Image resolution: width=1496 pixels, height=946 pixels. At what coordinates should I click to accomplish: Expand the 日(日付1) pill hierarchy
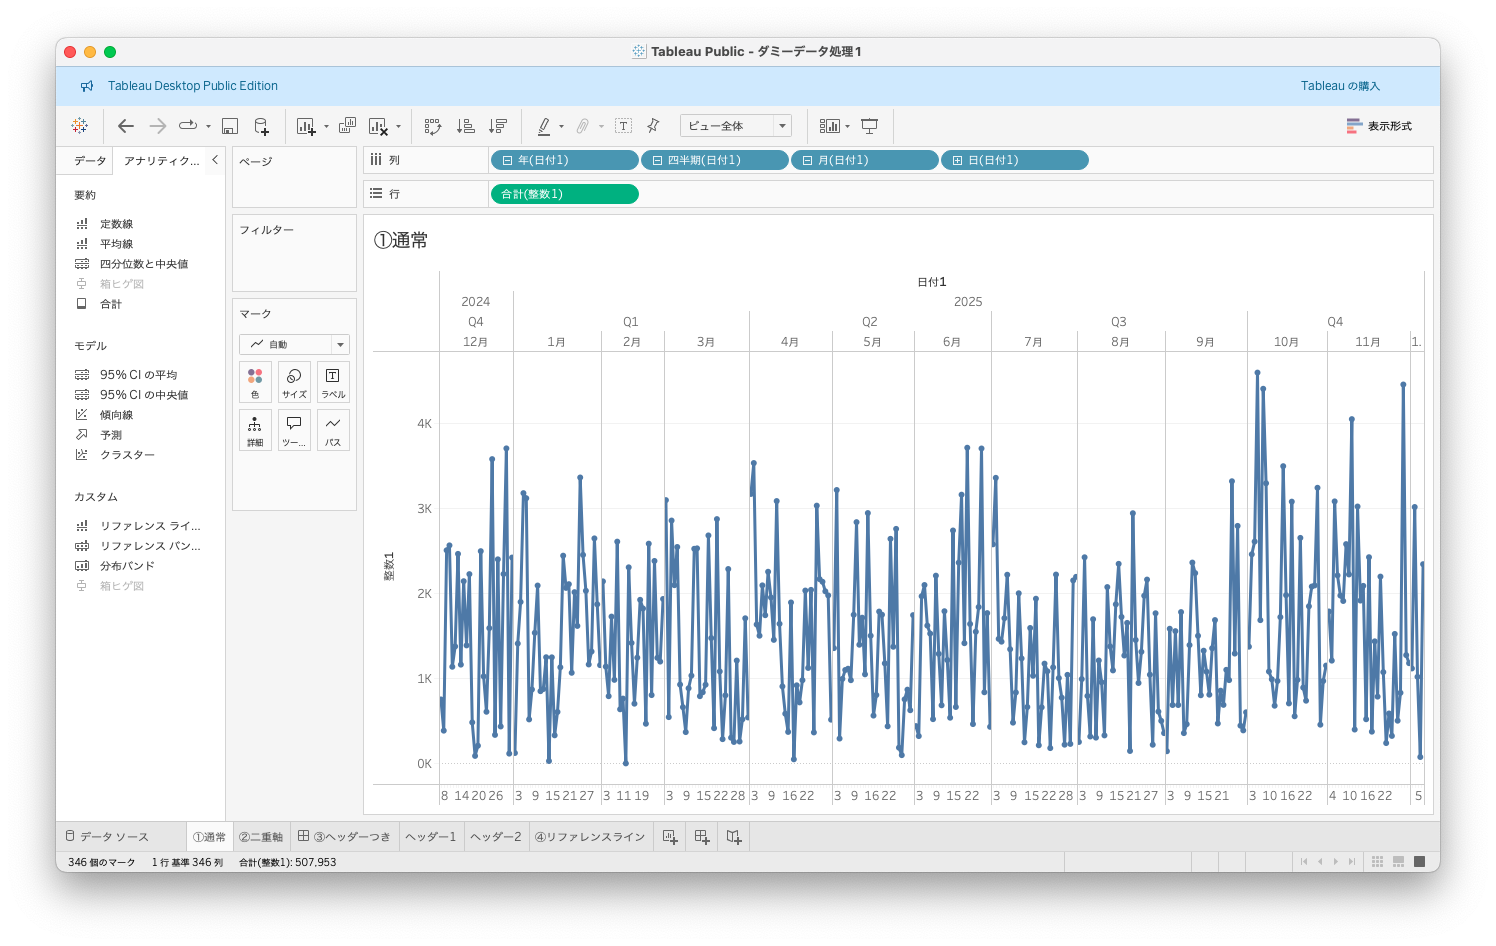[x=957, y=160]
